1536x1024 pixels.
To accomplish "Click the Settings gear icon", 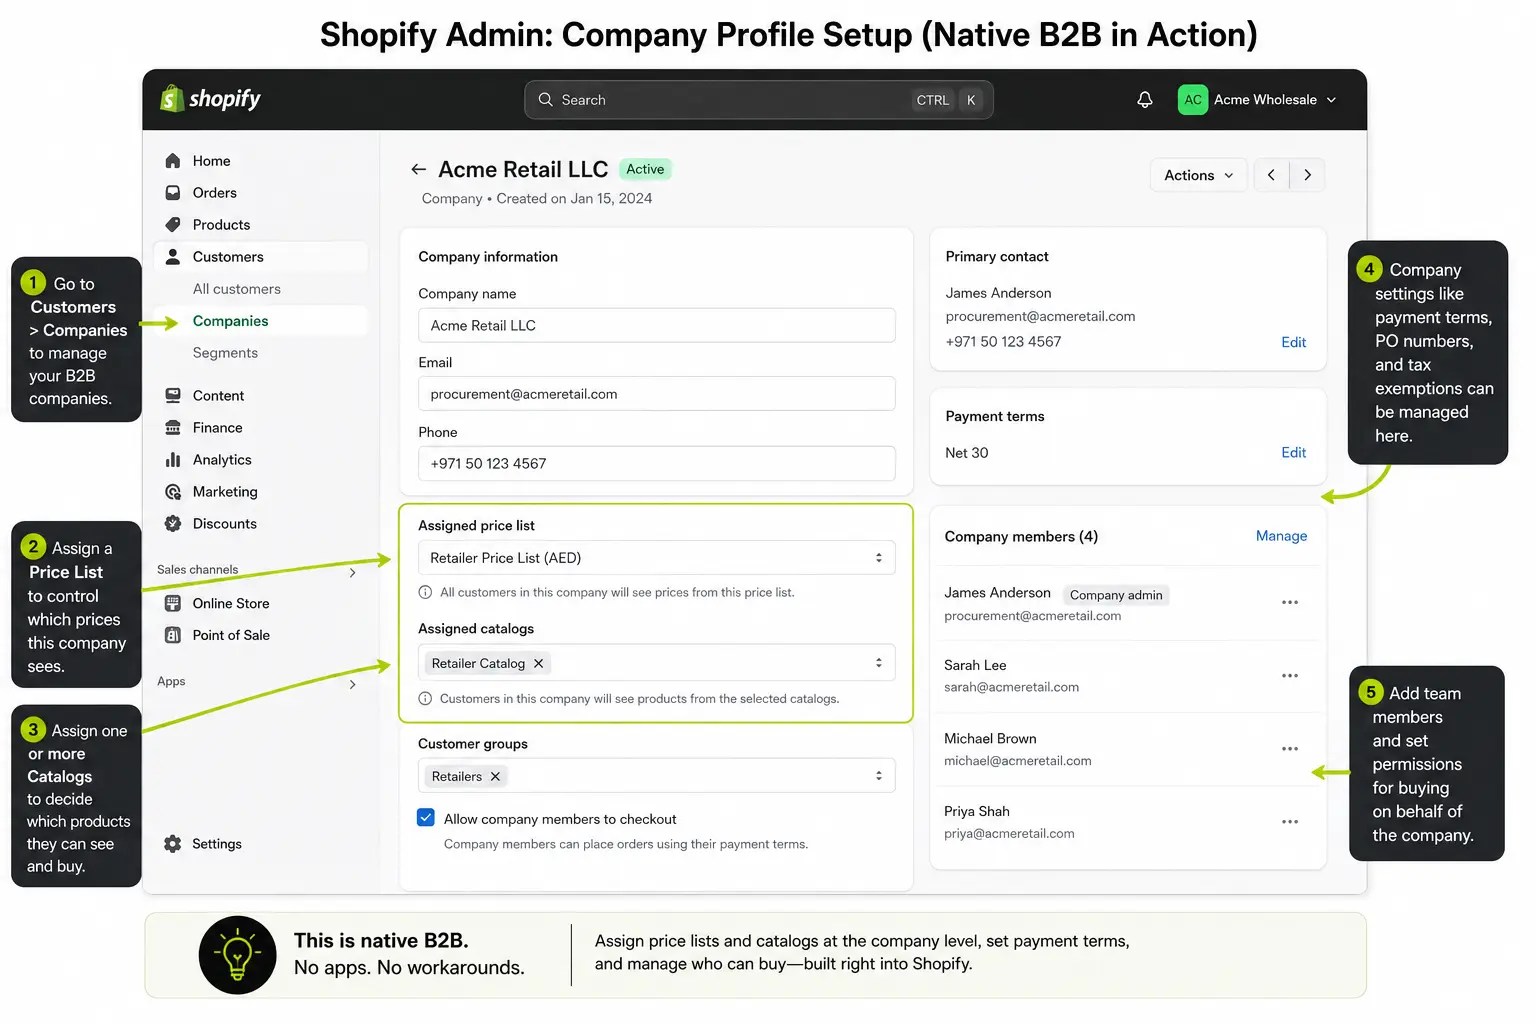I will click(x=173, y=844).
